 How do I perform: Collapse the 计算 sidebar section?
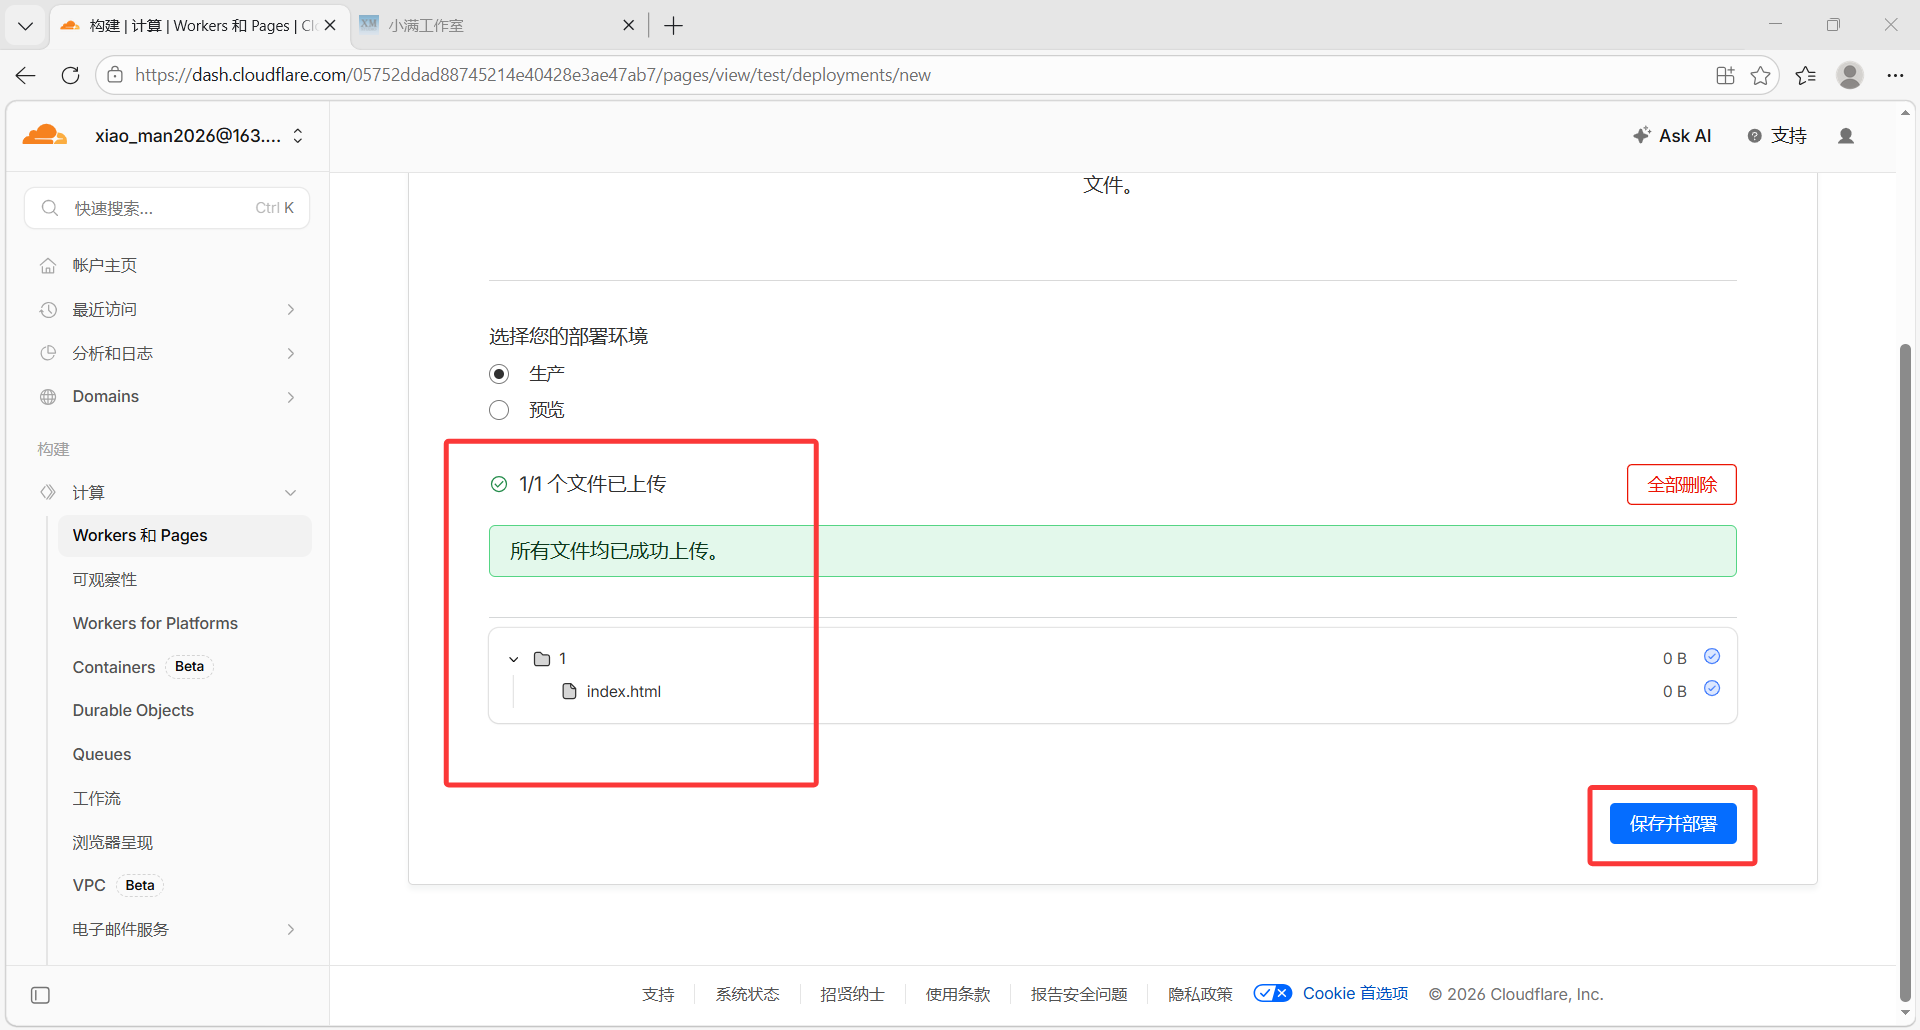coord(290,493)
